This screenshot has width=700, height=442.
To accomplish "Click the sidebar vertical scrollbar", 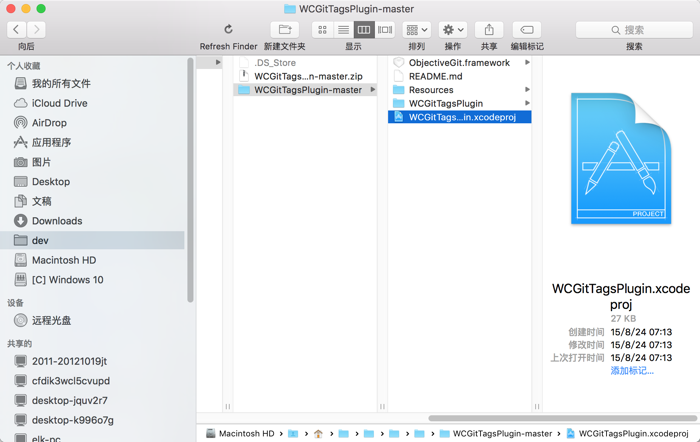I will [190, 180].
